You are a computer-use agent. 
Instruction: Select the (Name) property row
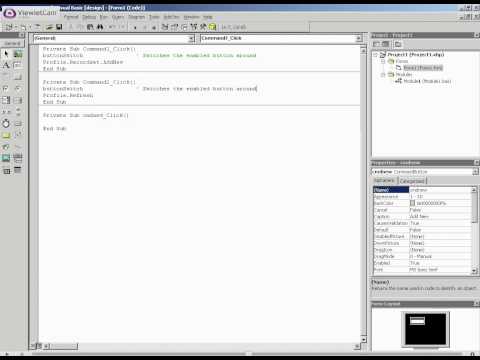(422, 190)
